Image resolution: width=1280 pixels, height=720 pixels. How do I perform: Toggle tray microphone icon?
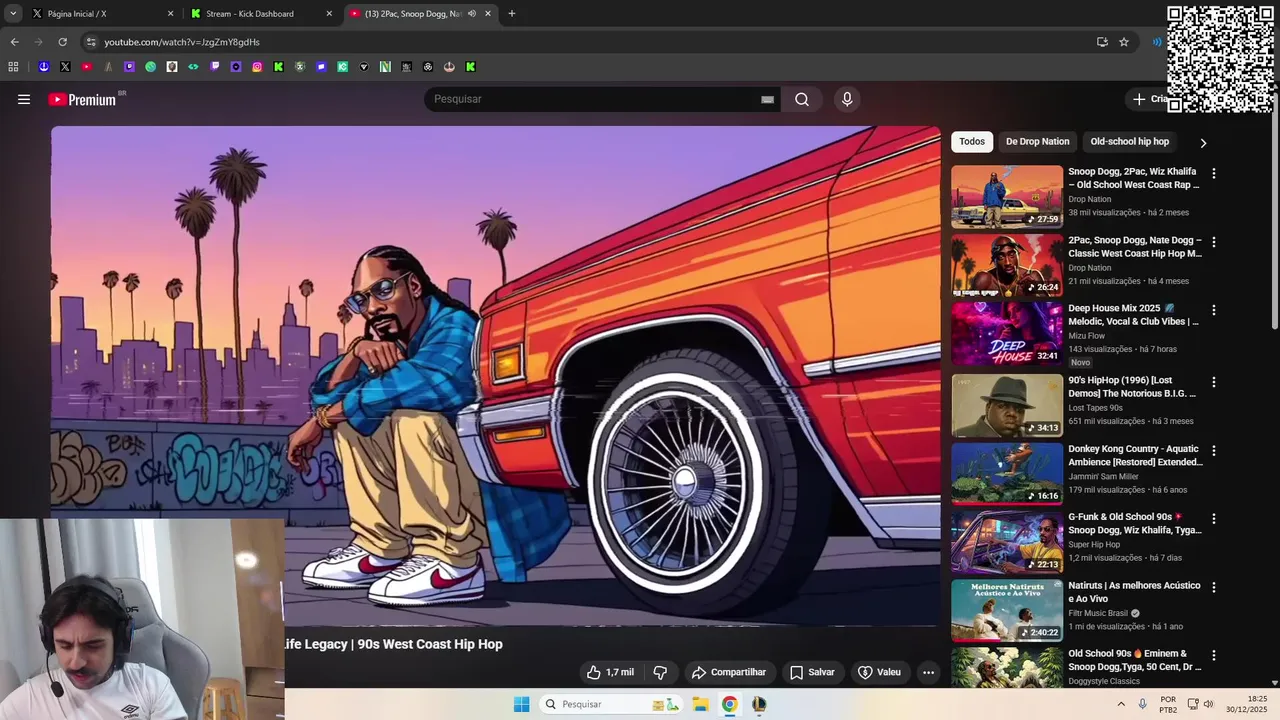pos(1142,704)
